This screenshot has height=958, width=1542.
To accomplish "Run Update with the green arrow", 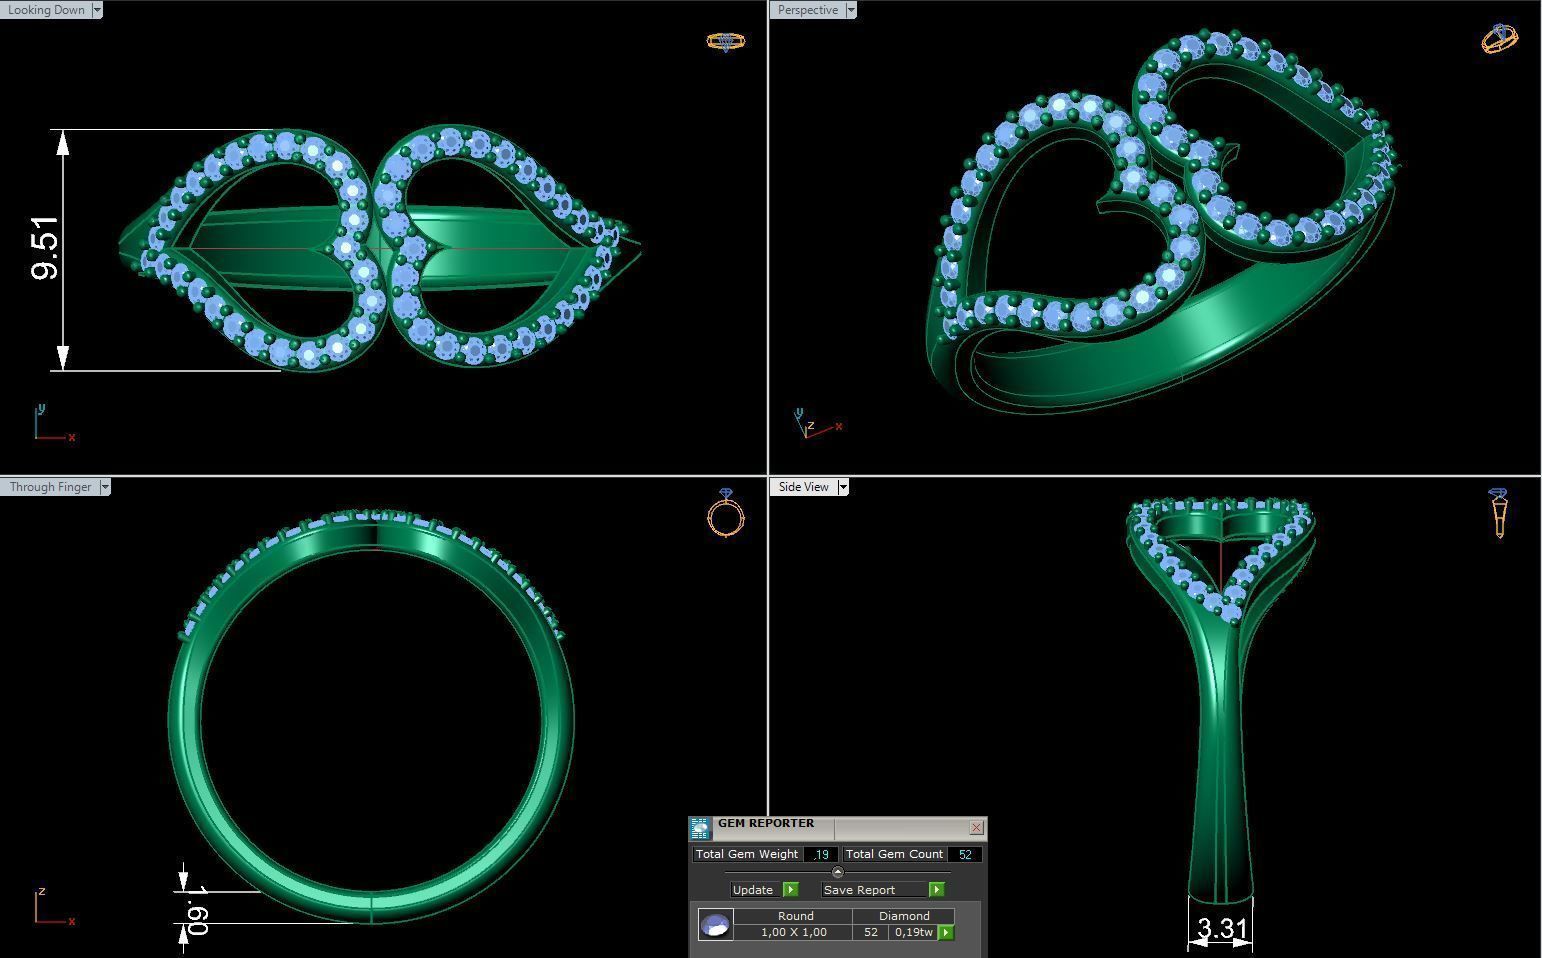I will 790,889.
